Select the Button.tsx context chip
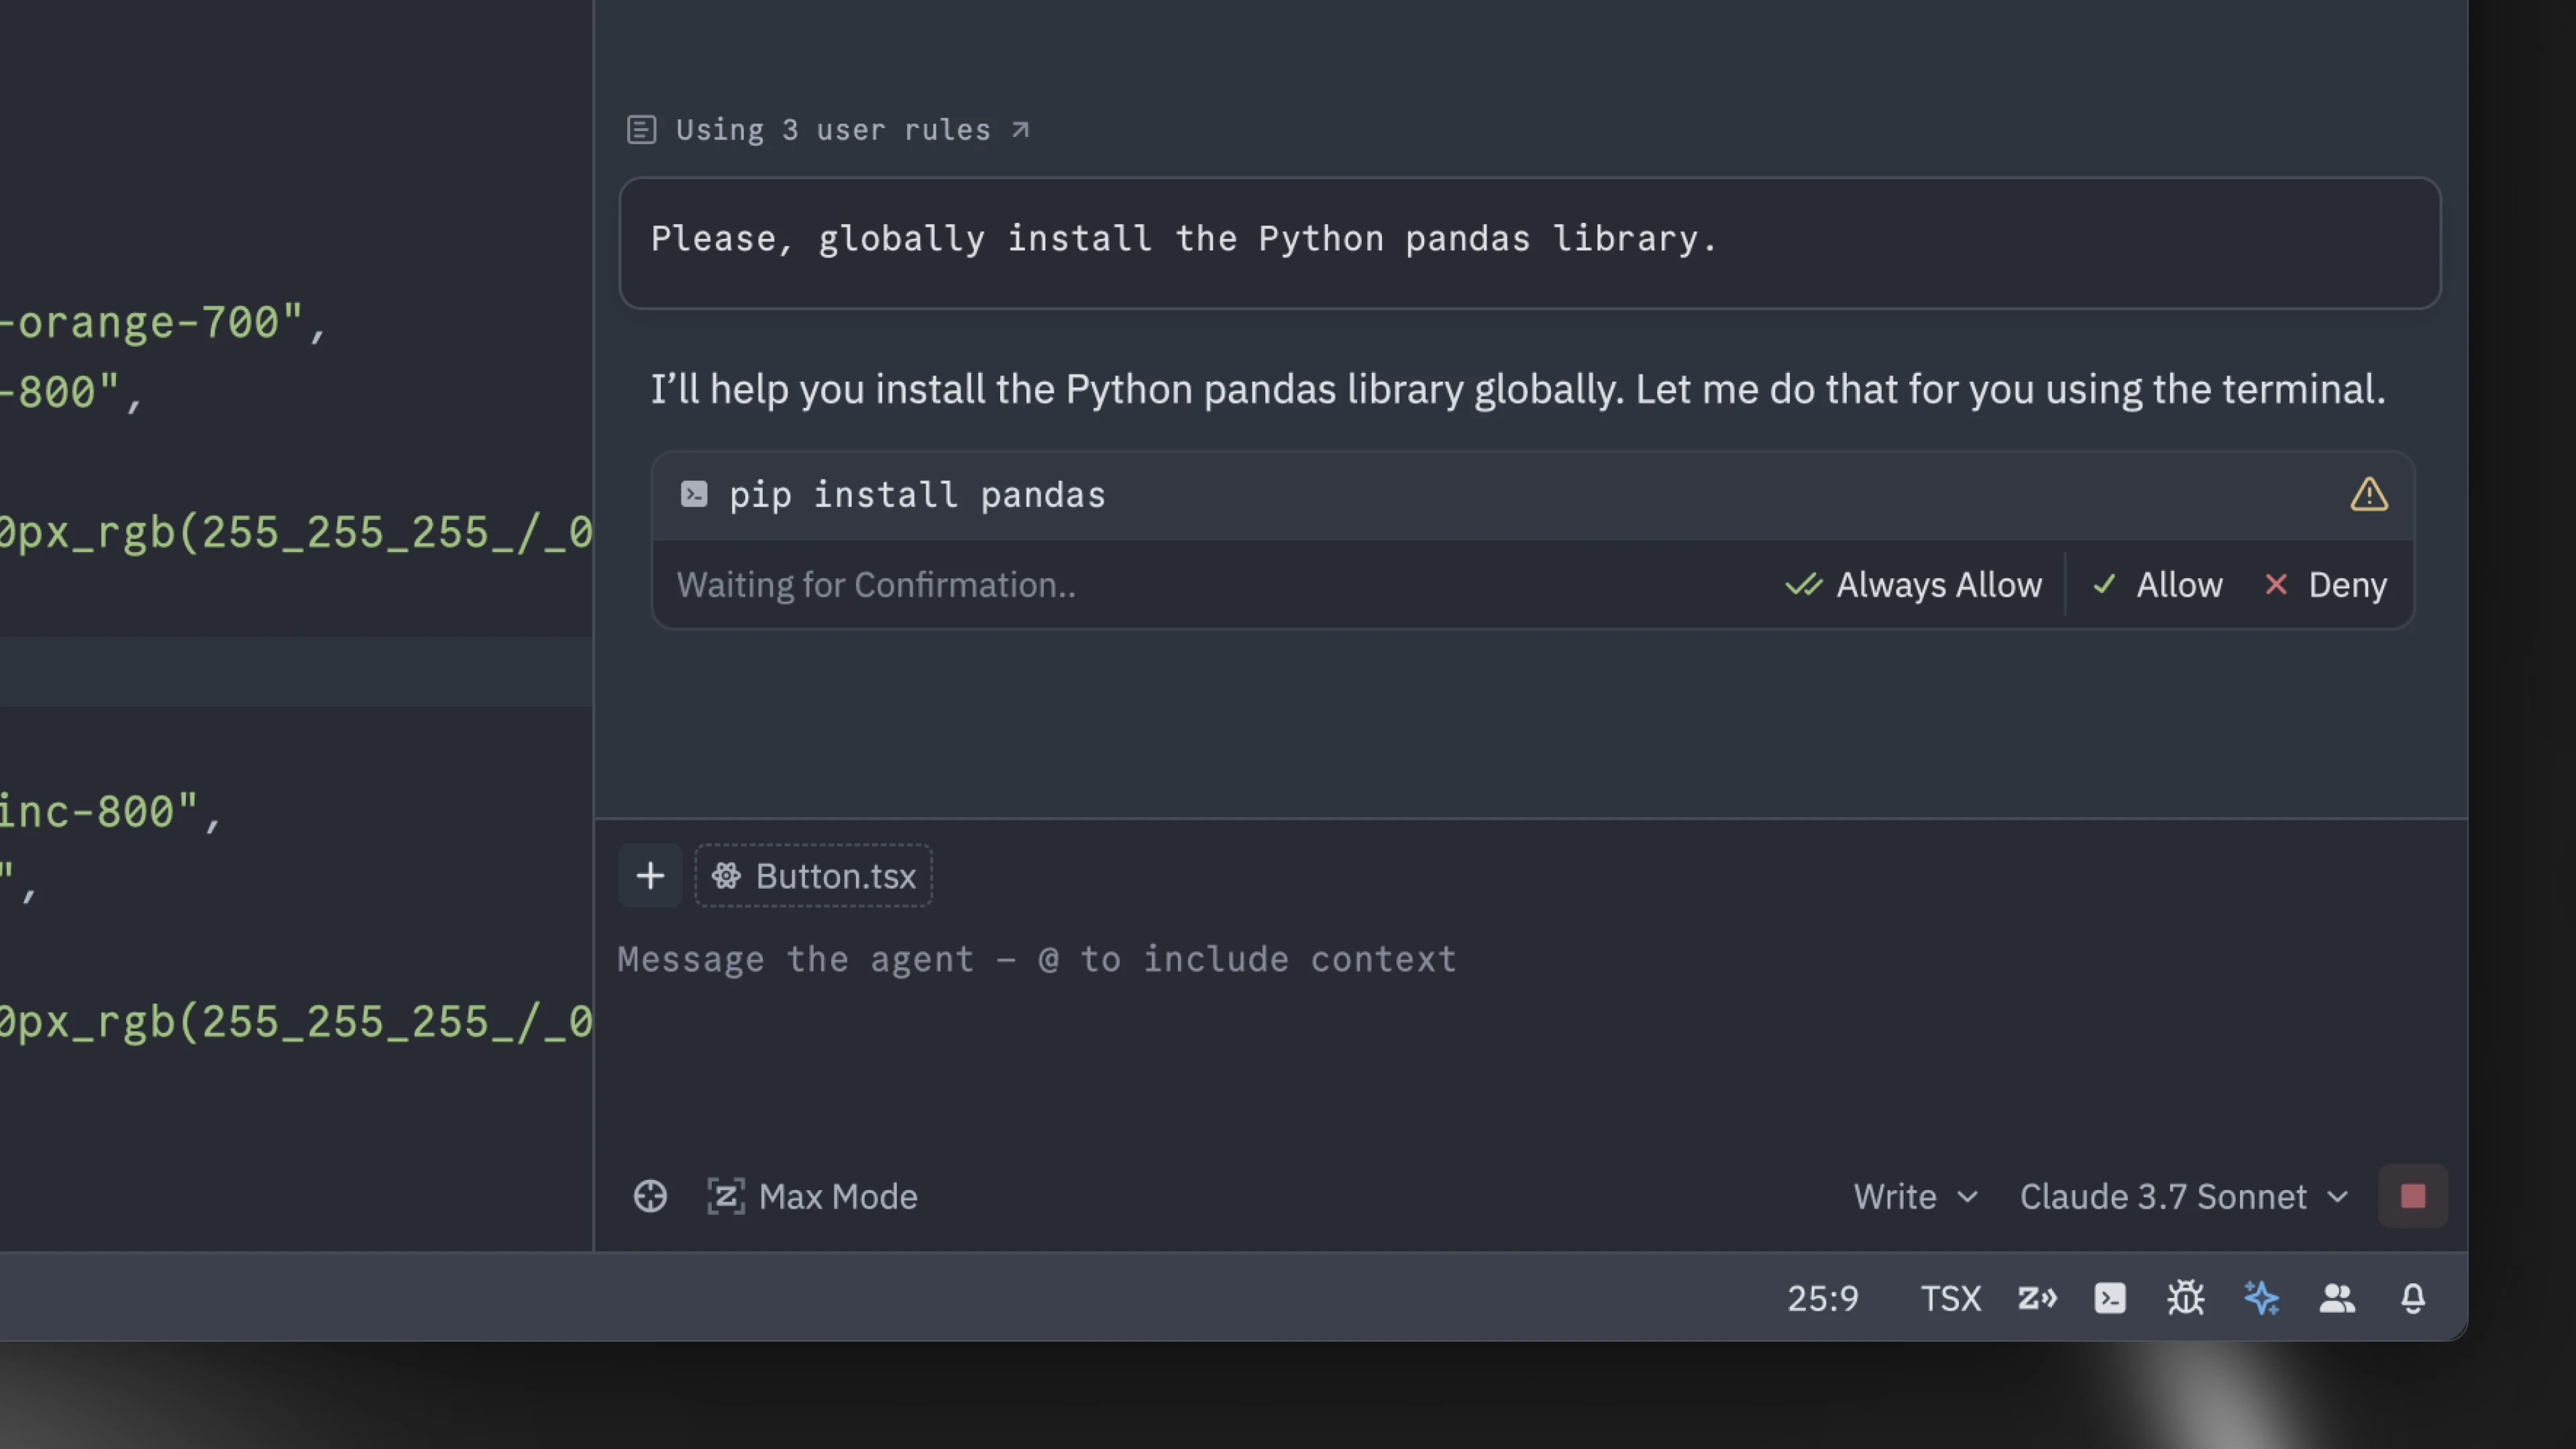 tap(813, 876)
